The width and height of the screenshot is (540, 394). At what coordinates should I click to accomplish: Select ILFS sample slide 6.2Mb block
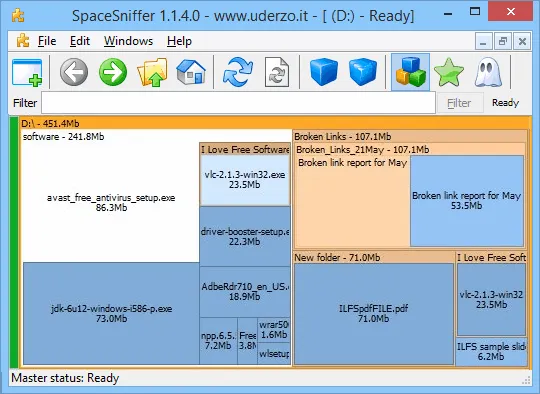491,352
